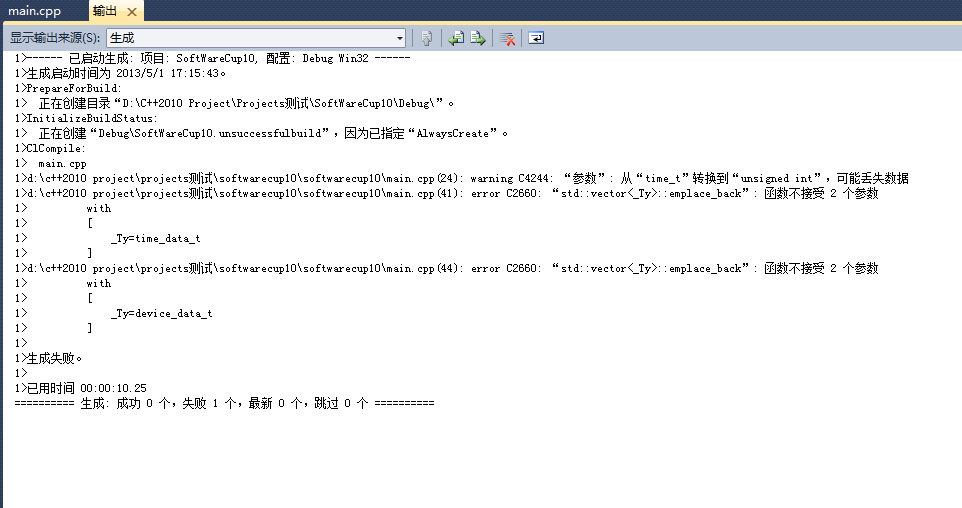This screenshot has width=962, height=508.
Task: Click the InitializeBuildStatus: line
Action: pos(87,118)
